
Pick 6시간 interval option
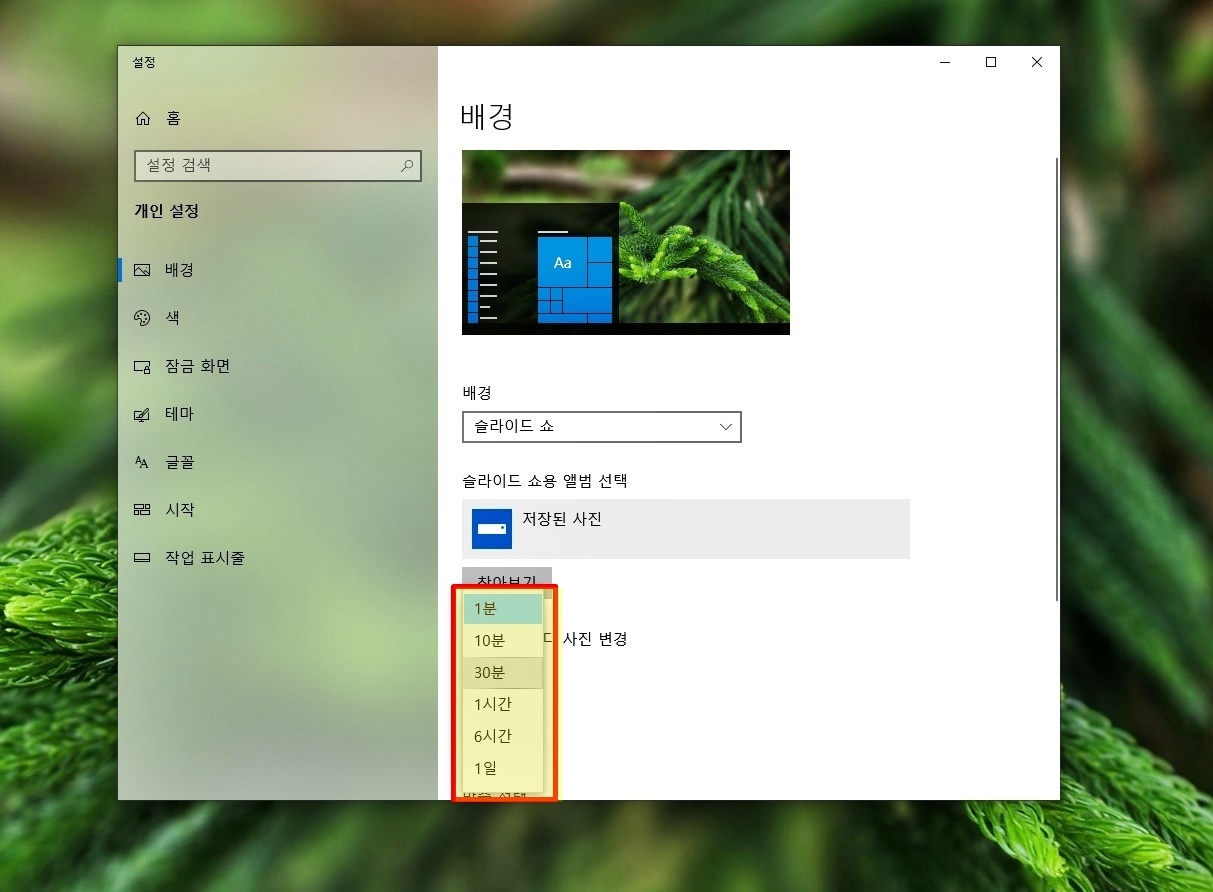[503, 736]
